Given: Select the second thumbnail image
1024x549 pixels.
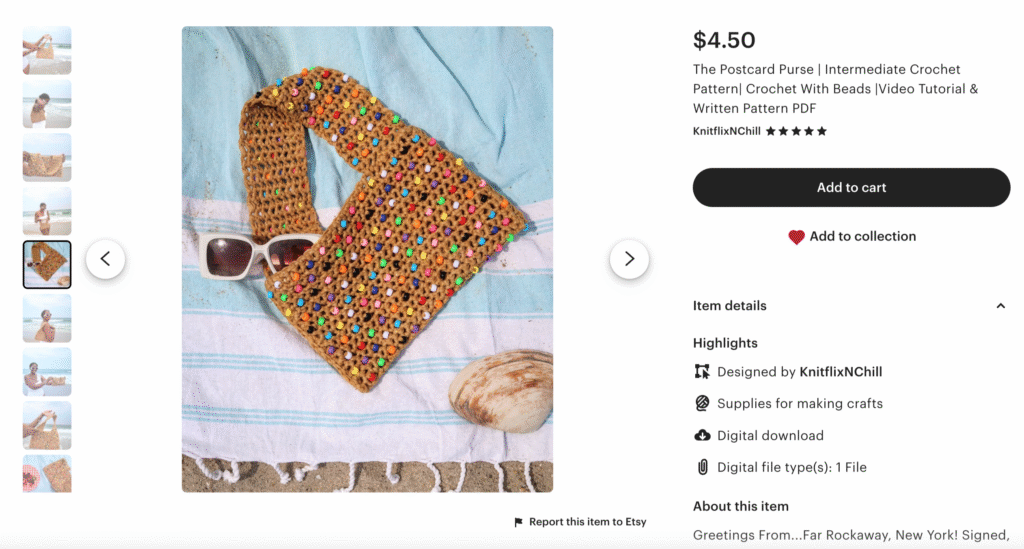Looking at the screenshot, I should [47, 104].
